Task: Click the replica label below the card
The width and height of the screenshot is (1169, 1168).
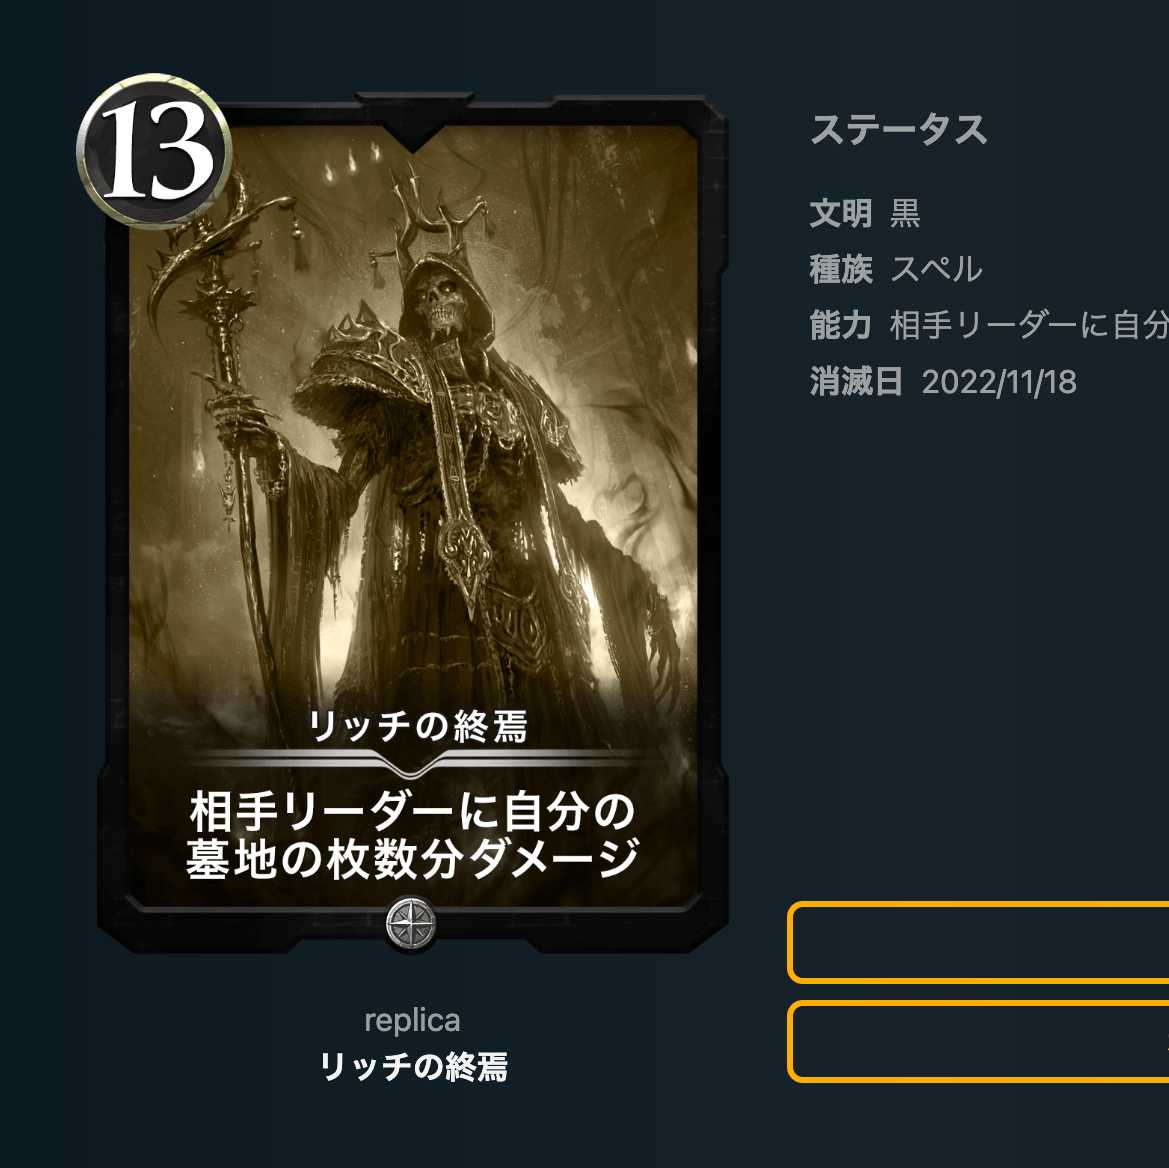Action: click(412, 1020)
